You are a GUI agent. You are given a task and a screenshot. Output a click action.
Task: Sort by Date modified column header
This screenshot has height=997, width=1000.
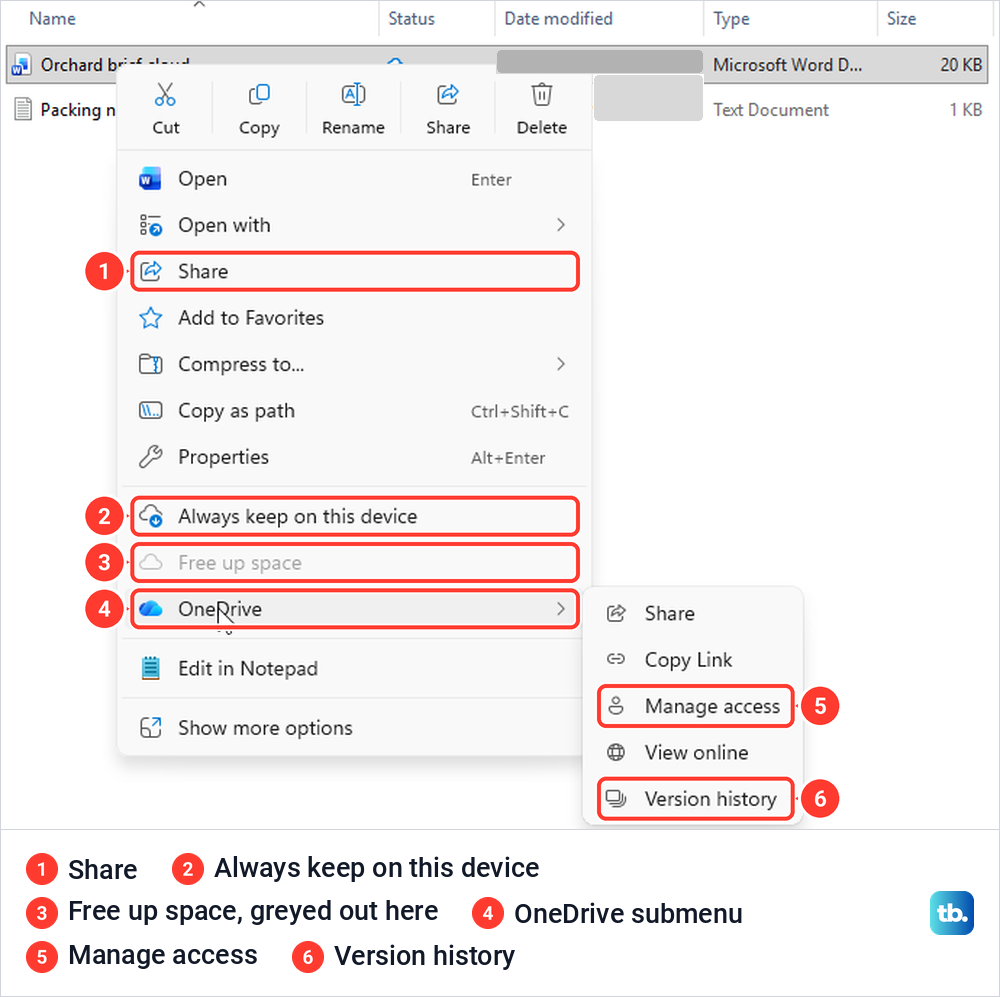[558, 18]
